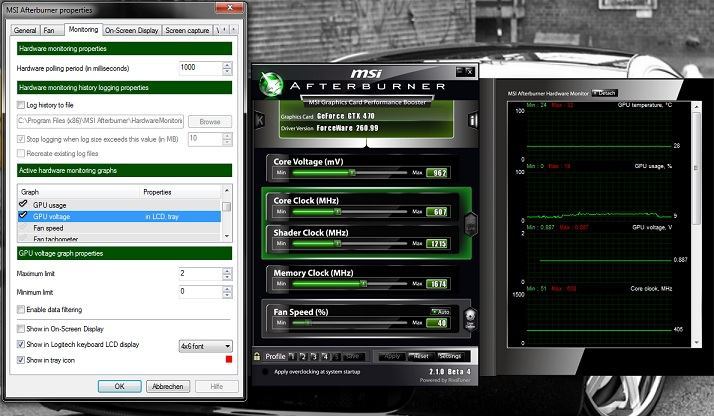Click OK in properties dialog
714x416 pixels.
(119, 386)
